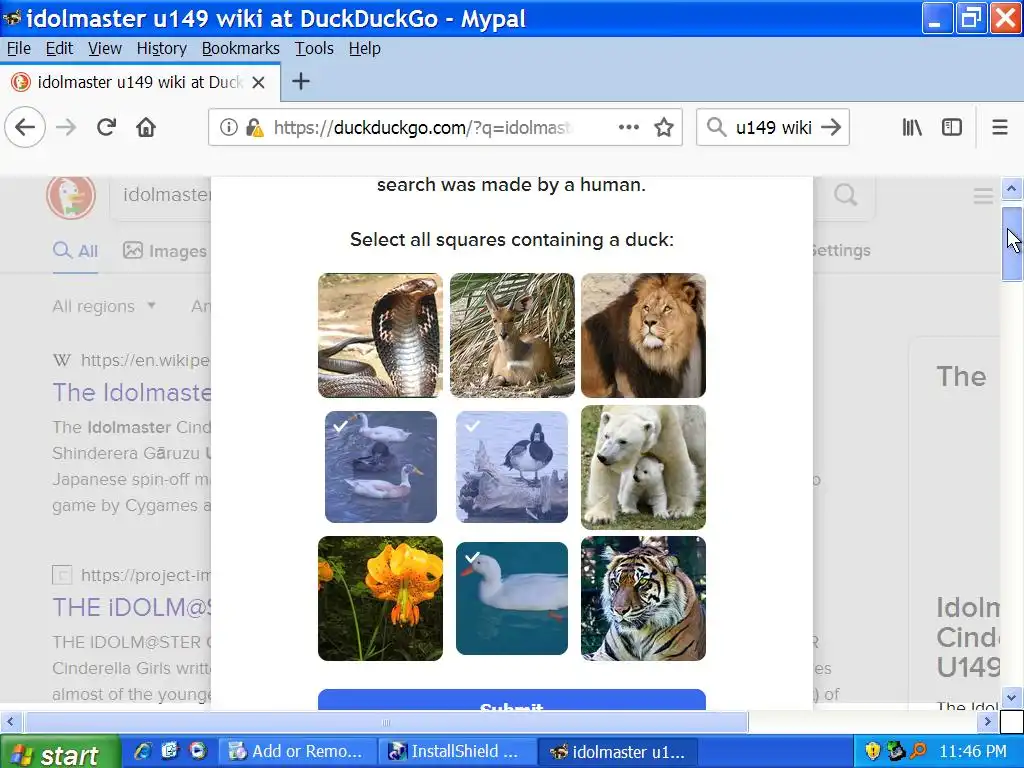
Task: Deselect the duck on driftwood square
Action: point(512,467)
